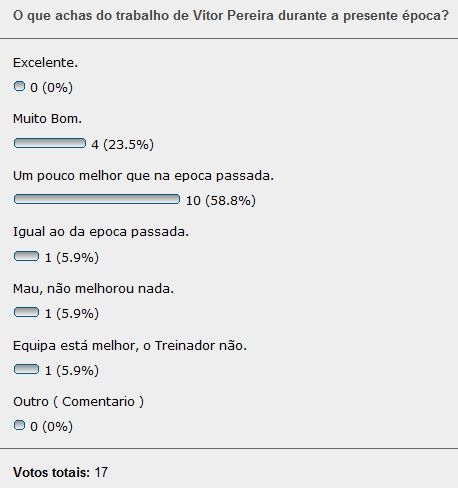
Task: Click the '10 (58.8%)' vote count text
Action: pyautogui.click(x=221, y=200)
